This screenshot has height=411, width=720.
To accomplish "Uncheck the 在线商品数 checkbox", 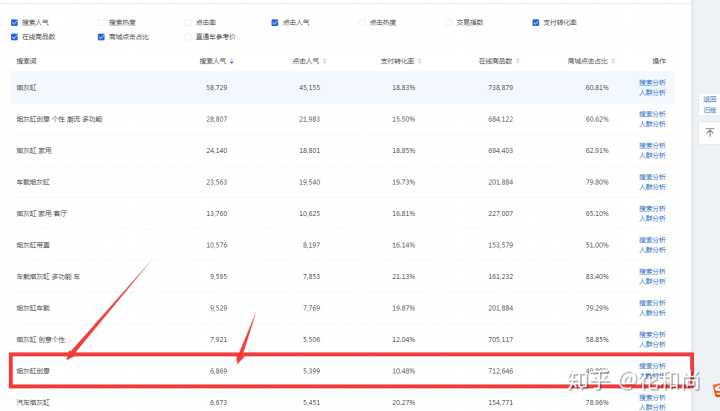I will click(14, 36).
